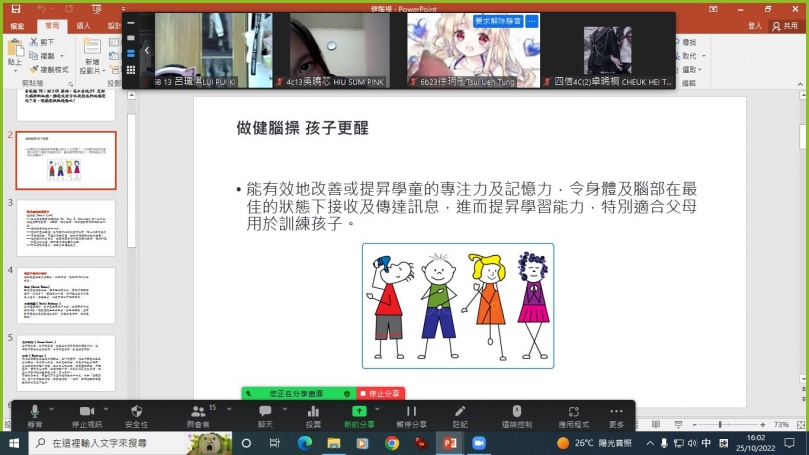Switch to the Insert (插入) ribbon tab
The height and width of the screenshot is (455, 809).
click(x=84, y=26)
